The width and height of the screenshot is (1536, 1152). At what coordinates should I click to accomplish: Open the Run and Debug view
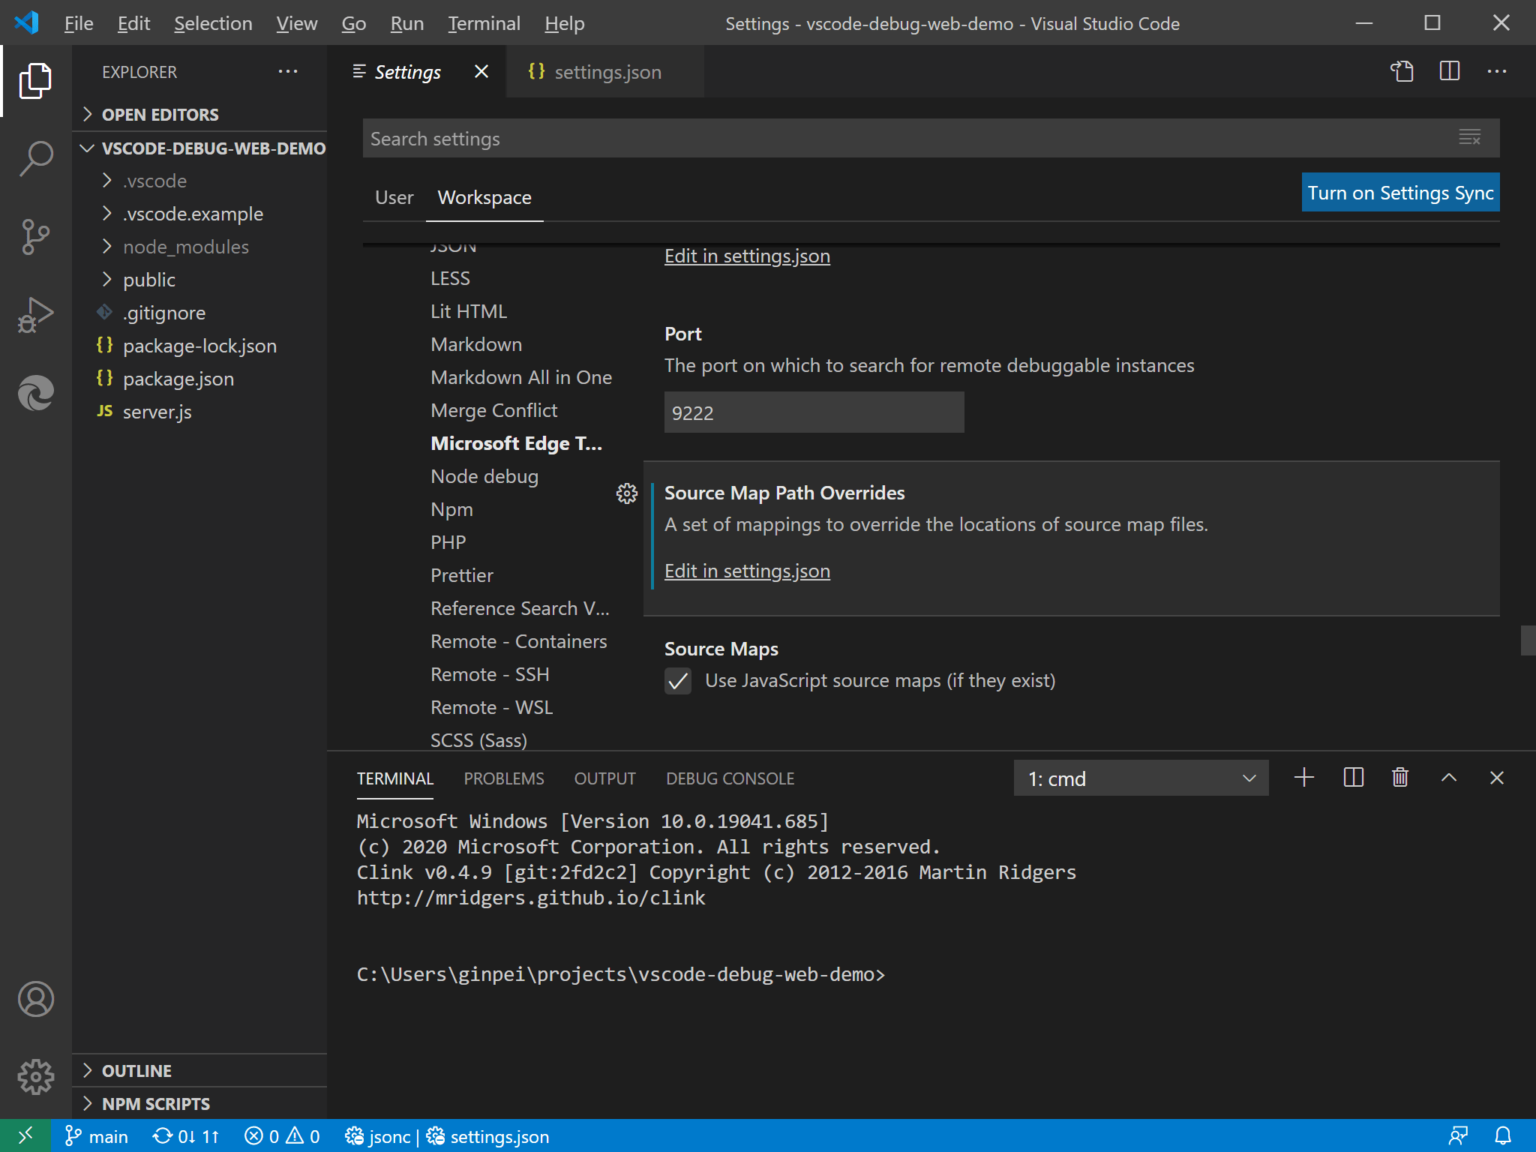pos(36,314)
